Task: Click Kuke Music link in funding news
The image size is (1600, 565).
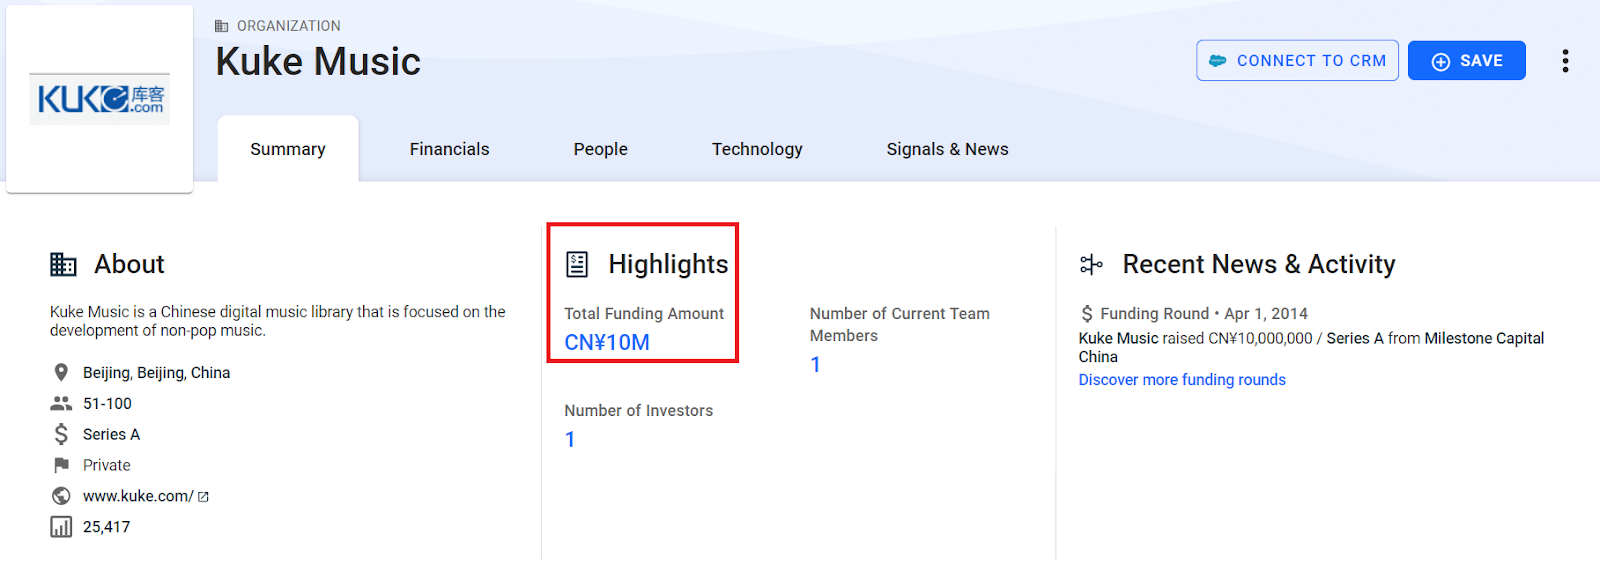Action: pos(1118,339)
